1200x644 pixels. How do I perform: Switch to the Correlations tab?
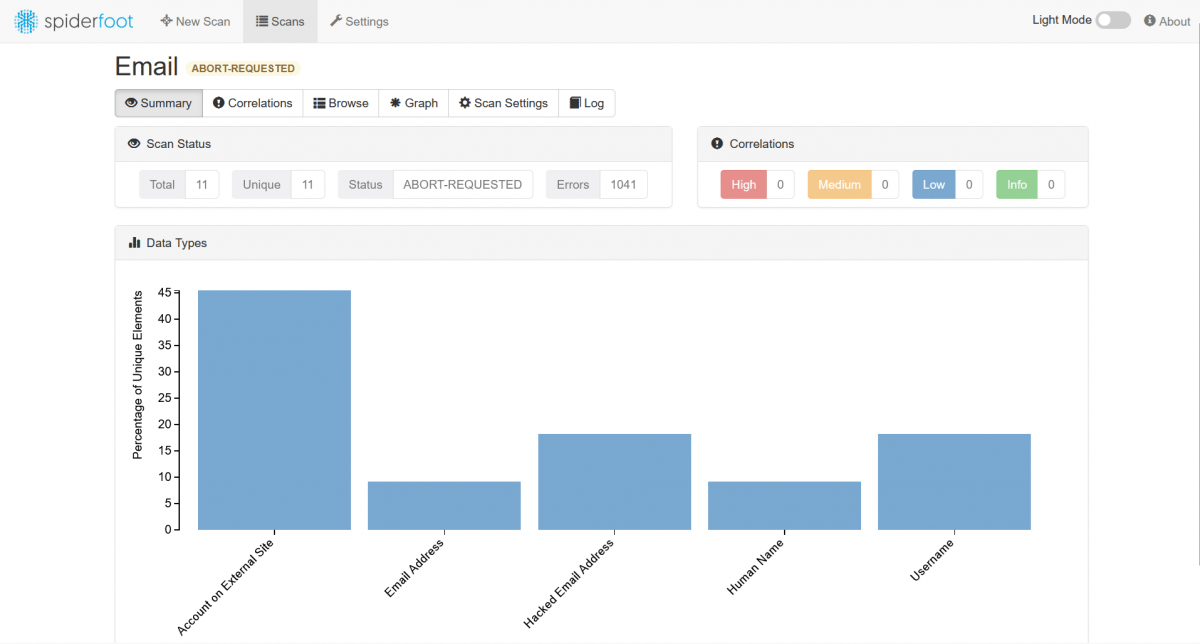coord(253,103)
